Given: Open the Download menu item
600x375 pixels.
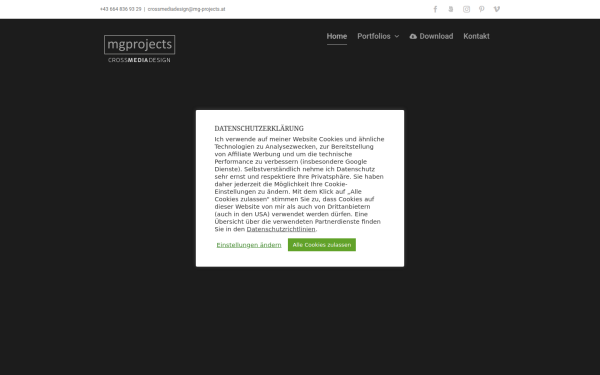Looking at the screenshot, I should pos(431,36).
